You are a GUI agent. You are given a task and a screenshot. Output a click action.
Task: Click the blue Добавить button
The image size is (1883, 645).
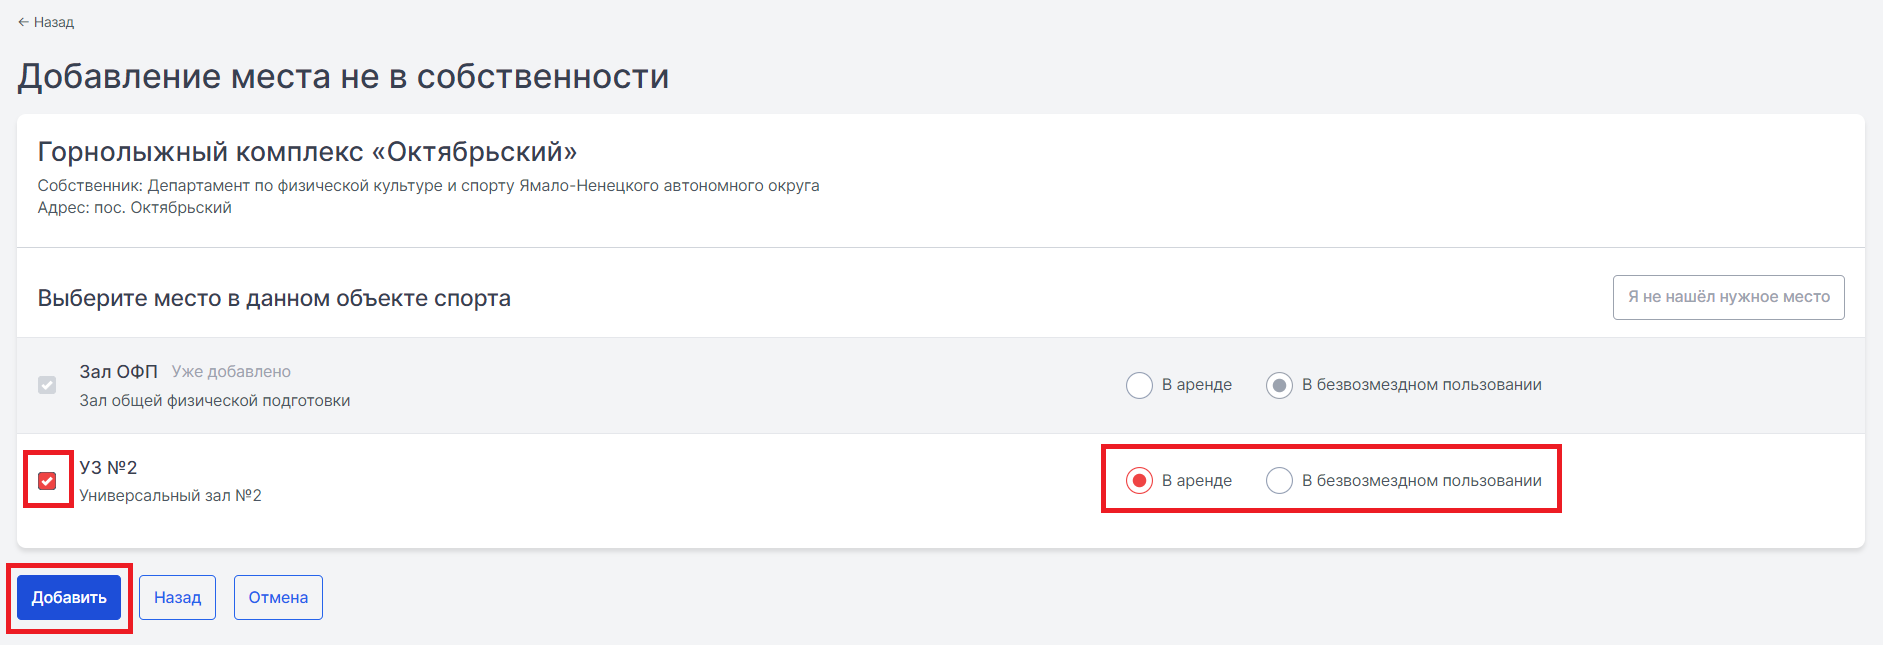click(69, 597)
